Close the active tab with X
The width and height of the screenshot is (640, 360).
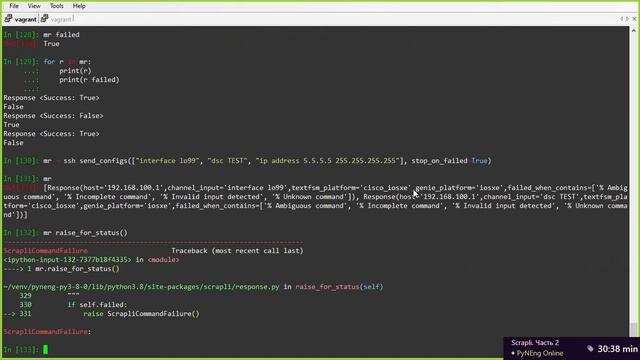(634, 19)
